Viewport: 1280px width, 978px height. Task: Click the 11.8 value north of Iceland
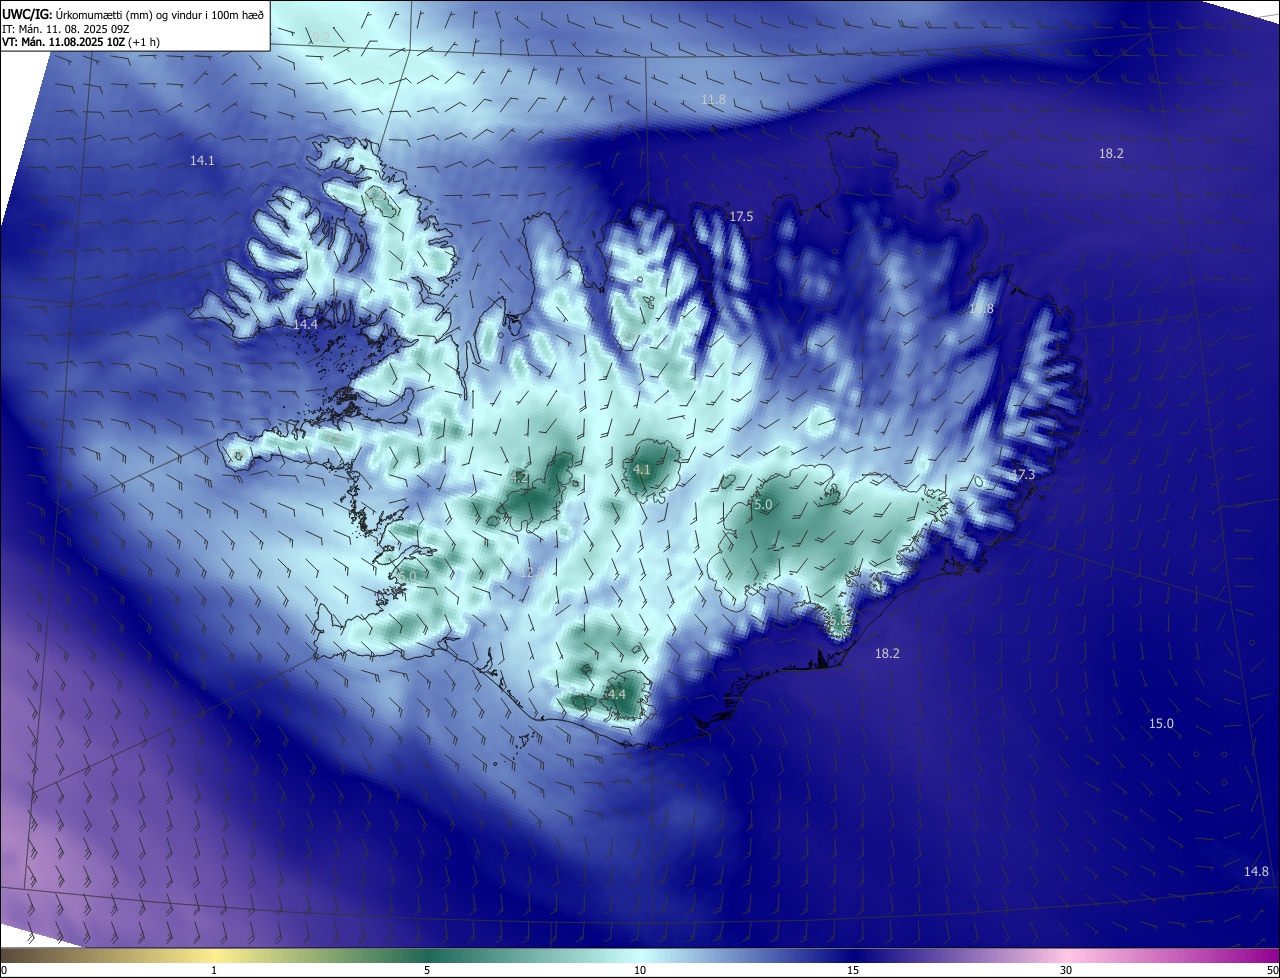pyautogui.click(x=713, y=99)
